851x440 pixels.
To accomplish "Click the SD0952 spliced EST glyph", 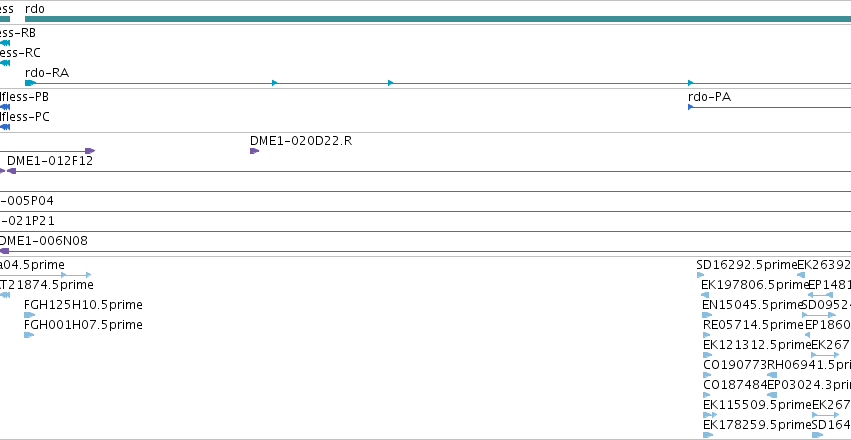I will click(819, 315).
